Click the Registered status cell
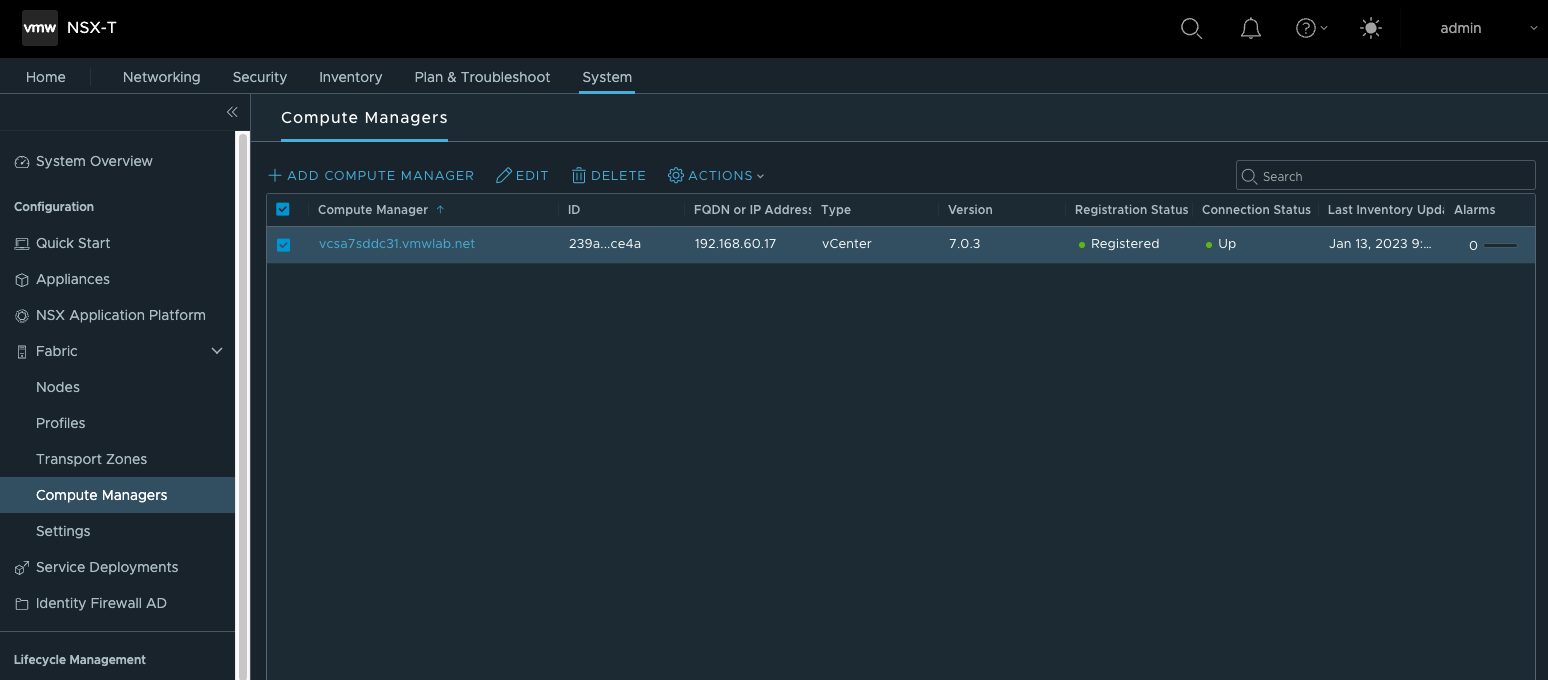The image size is (1548, 680). (x=1119, y=244)
